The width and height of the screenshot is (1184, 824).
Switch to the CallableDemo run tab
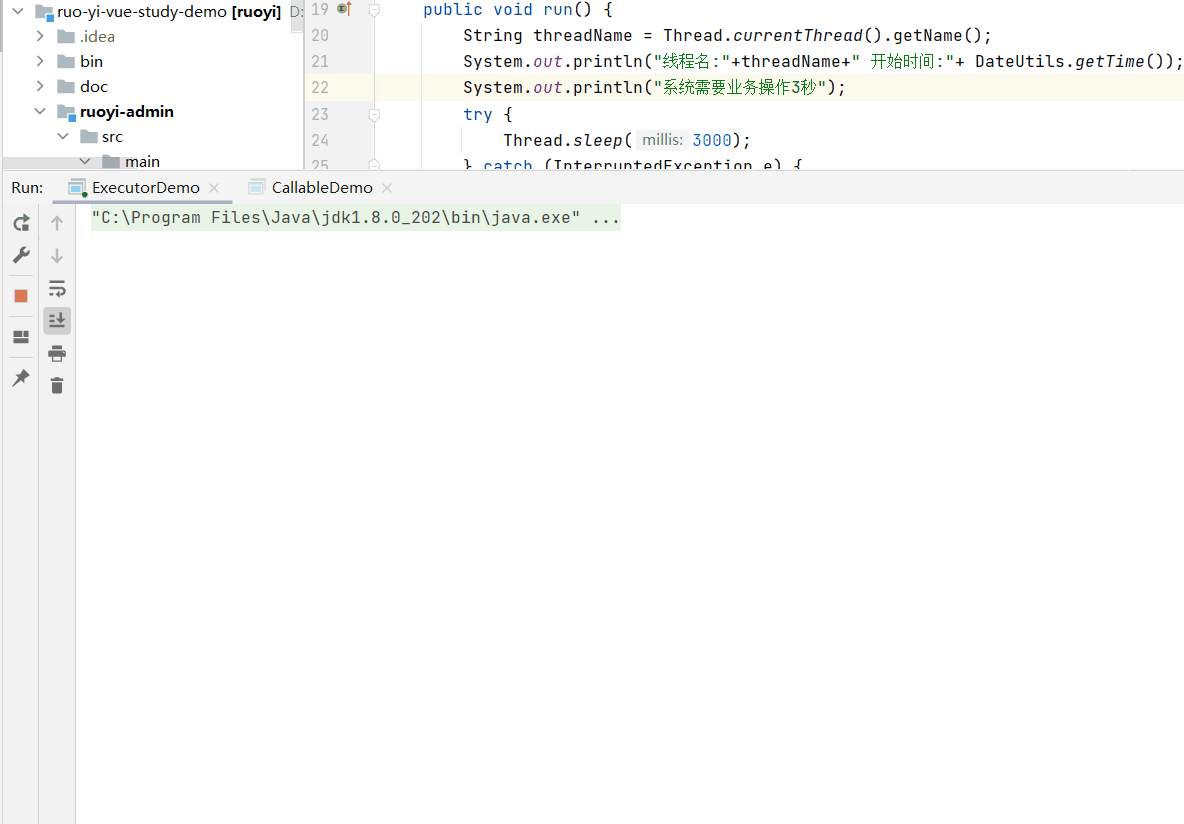[321, 188]
